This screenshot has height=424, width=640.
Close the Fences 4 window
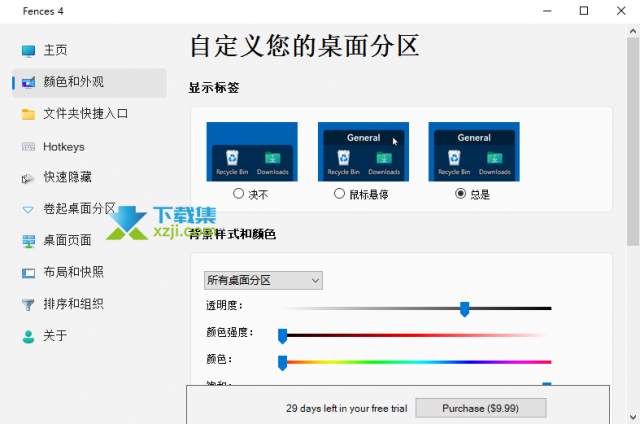point(621,11)
